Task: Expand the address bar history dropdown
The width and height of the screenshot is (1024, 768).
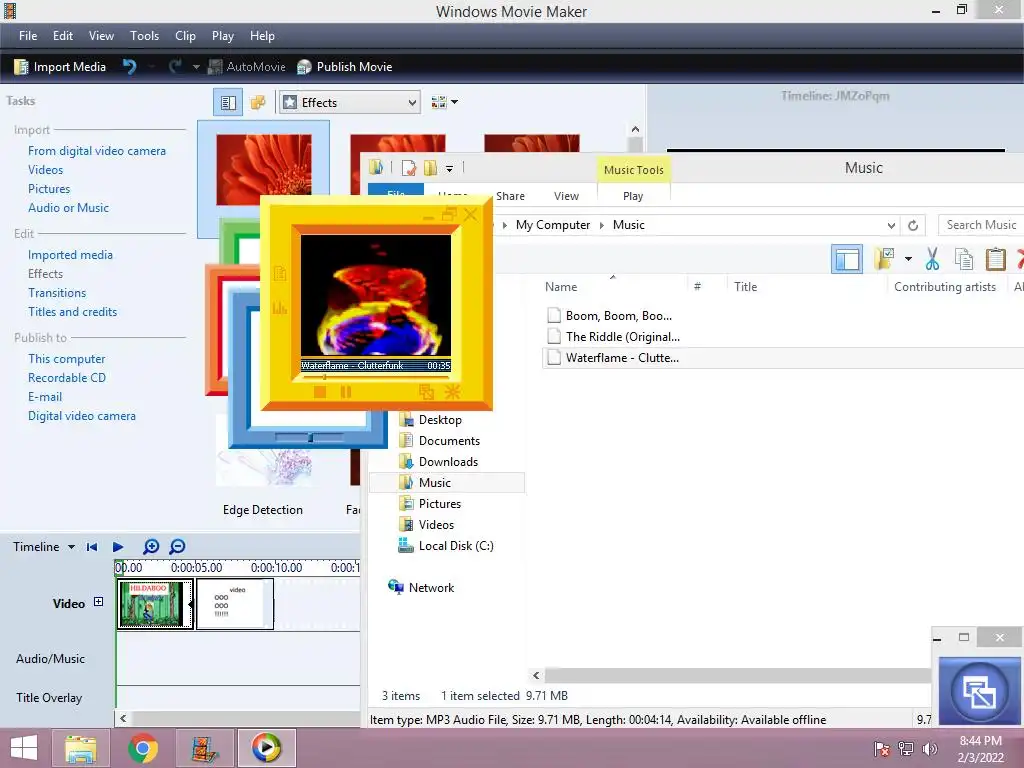Action: [x=891, y=225]
